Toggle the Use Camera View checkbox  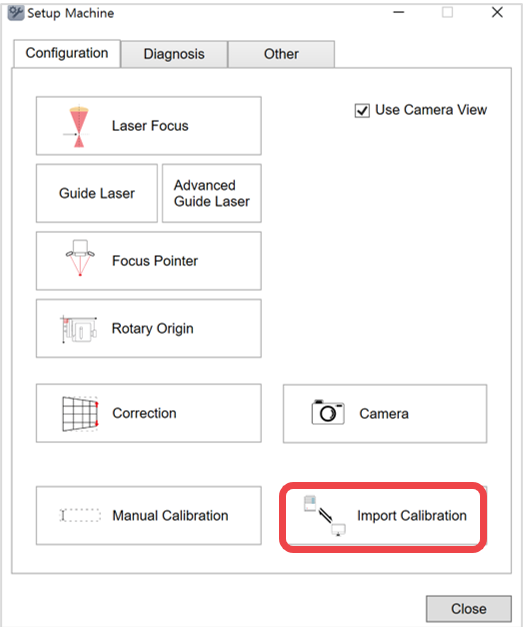pyautogui.click(x=362, y=110)
